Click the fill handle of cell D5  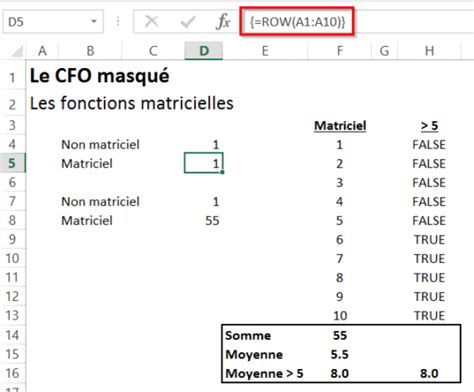pos(222,172)
